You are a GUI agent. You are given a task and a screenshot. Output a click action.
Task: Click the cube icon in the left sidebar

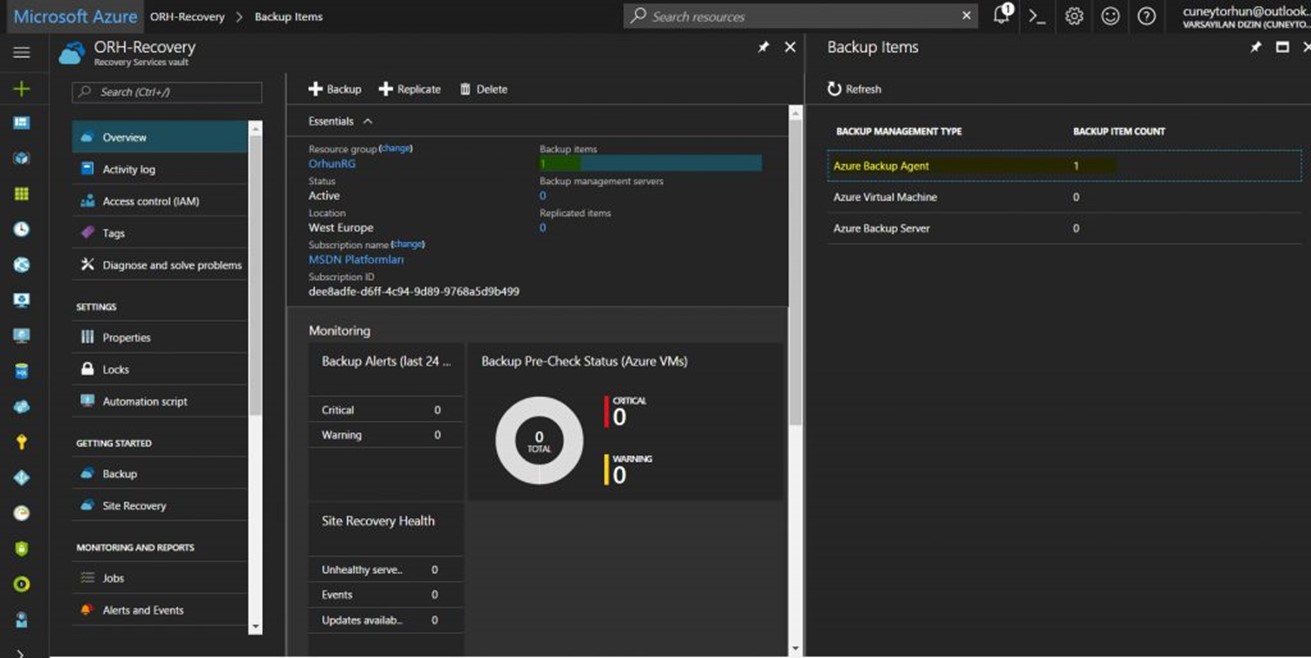pos(21,158)
